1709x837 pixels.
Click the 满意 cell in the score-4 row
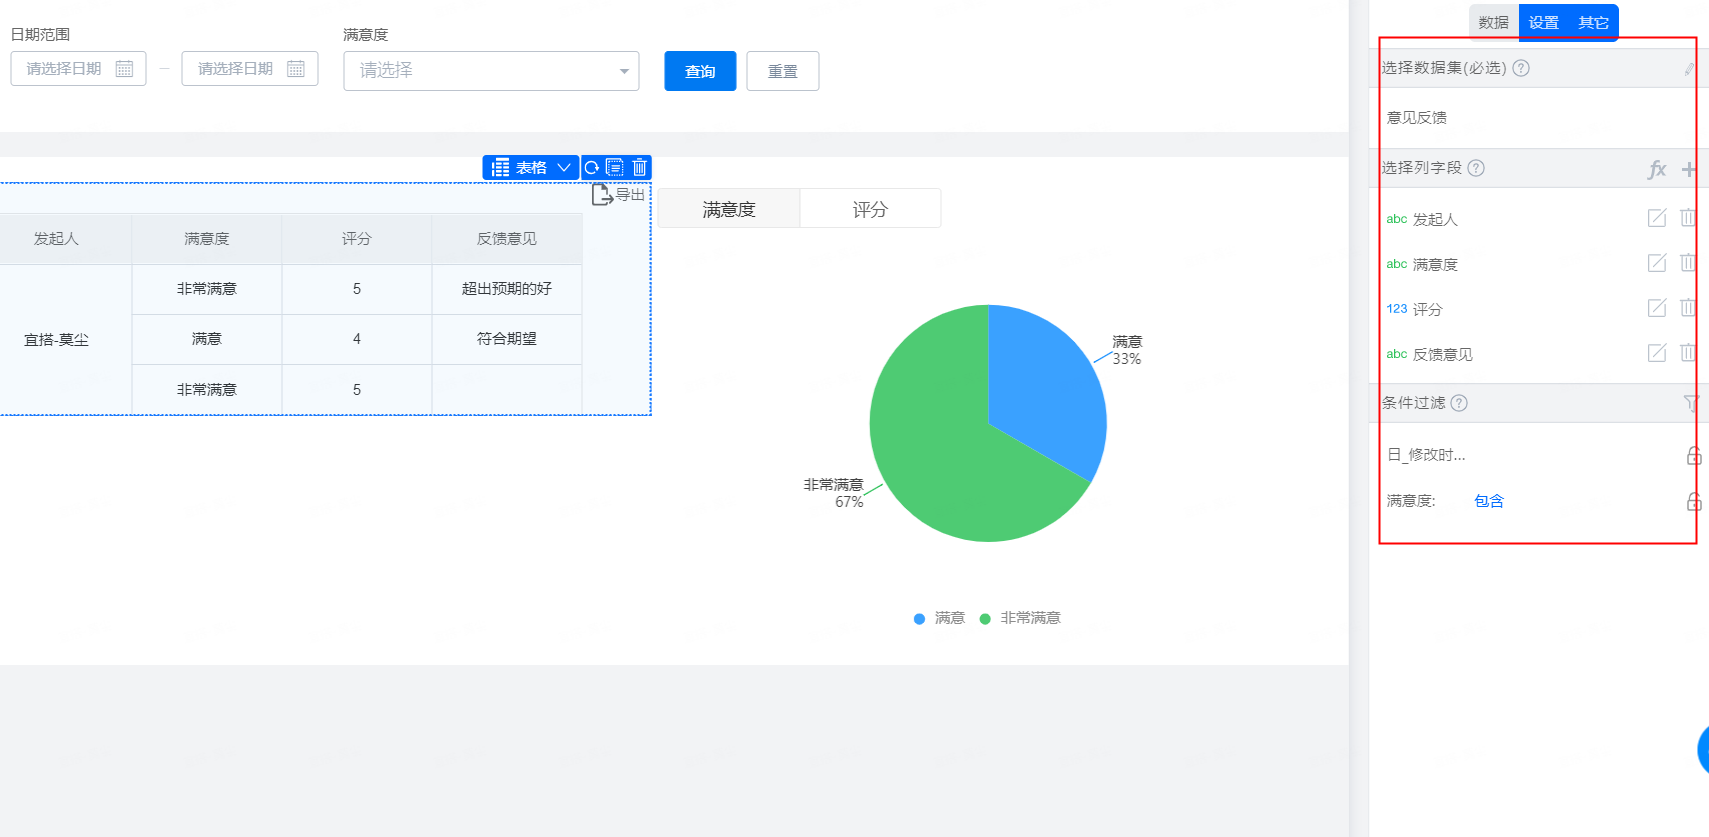[x=207, y=339]
